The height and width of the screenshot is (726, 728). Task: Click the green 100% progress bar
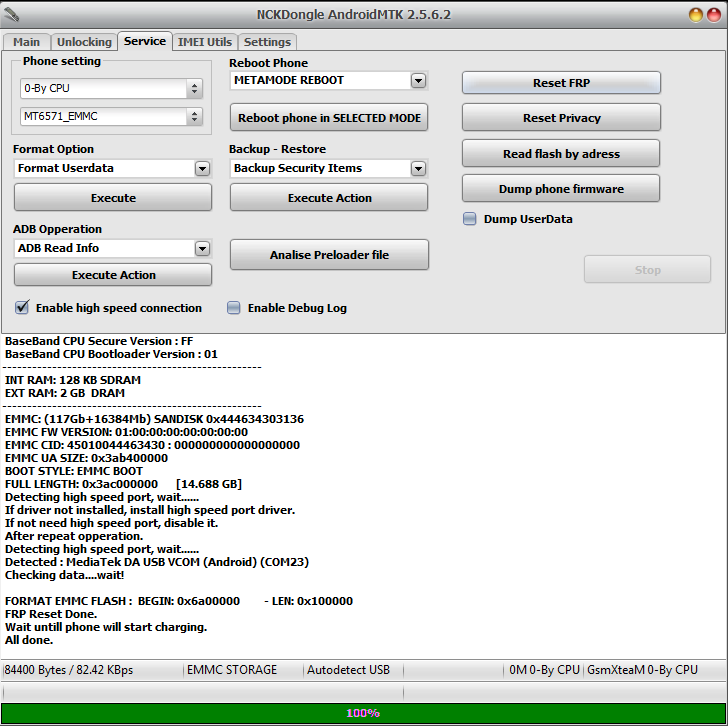tap(364, 713)
